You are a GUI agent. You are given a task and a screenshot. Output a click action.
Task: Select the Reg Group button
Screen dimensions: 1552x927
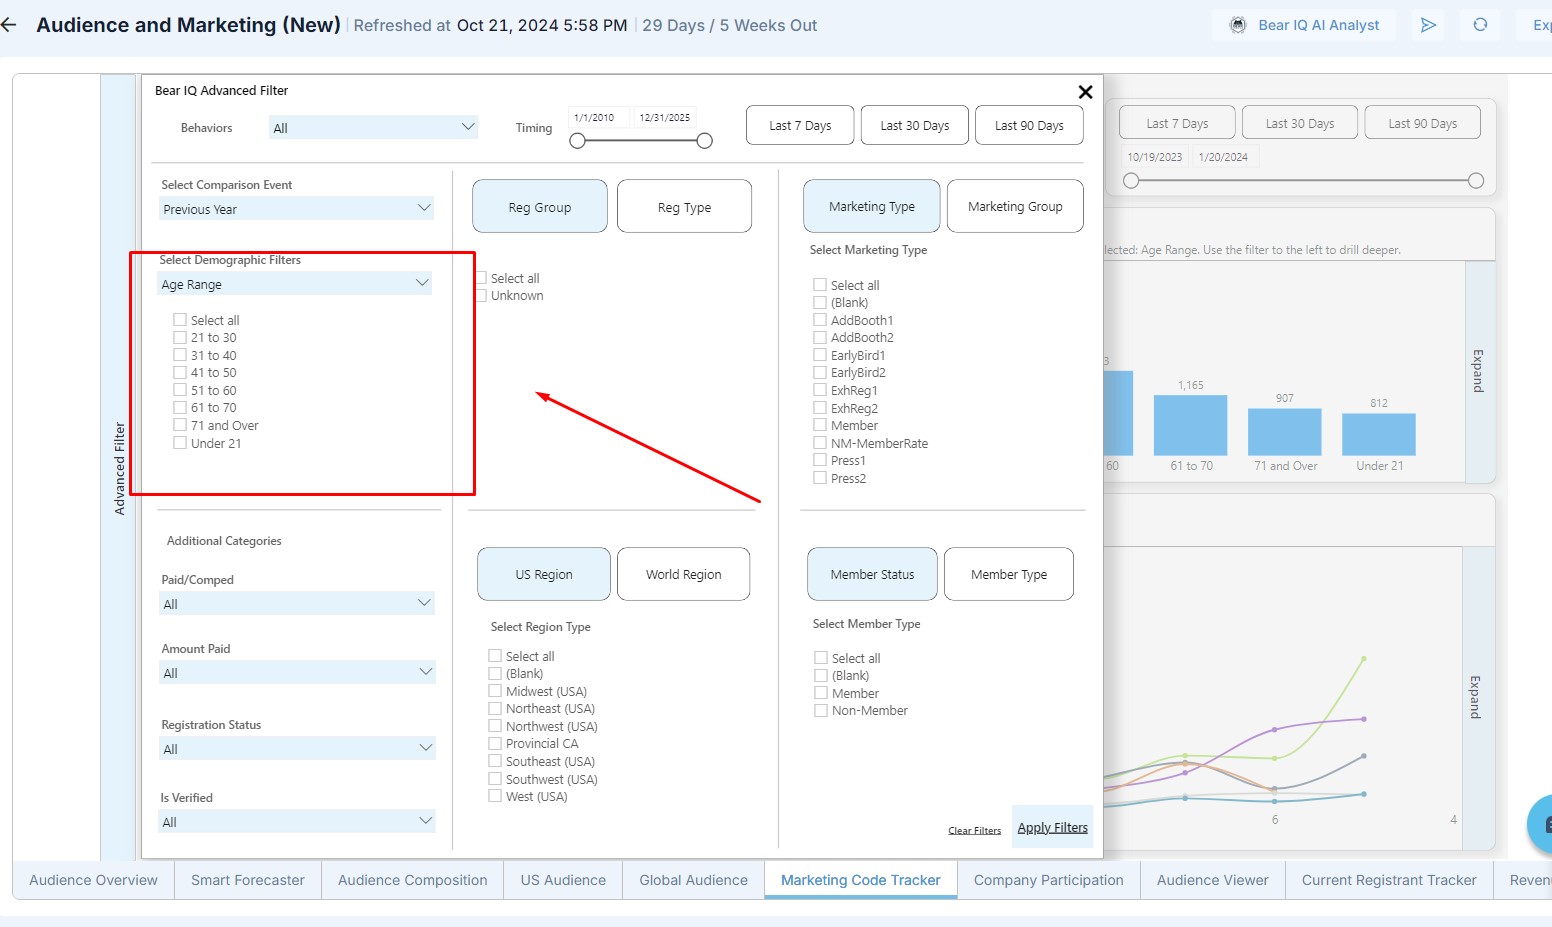[x=540, y=206]
